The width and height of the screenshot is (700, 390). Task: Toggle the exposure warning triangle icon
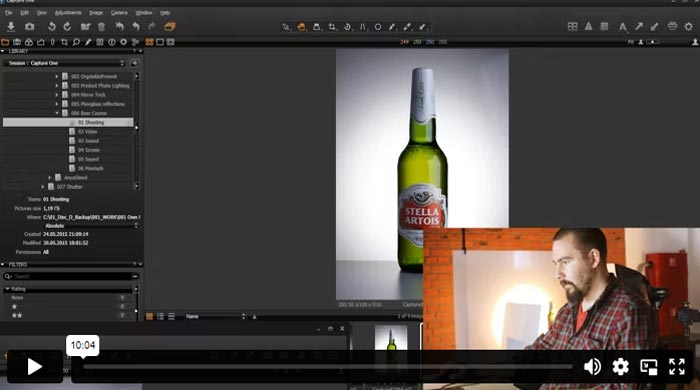coord(589,27)
